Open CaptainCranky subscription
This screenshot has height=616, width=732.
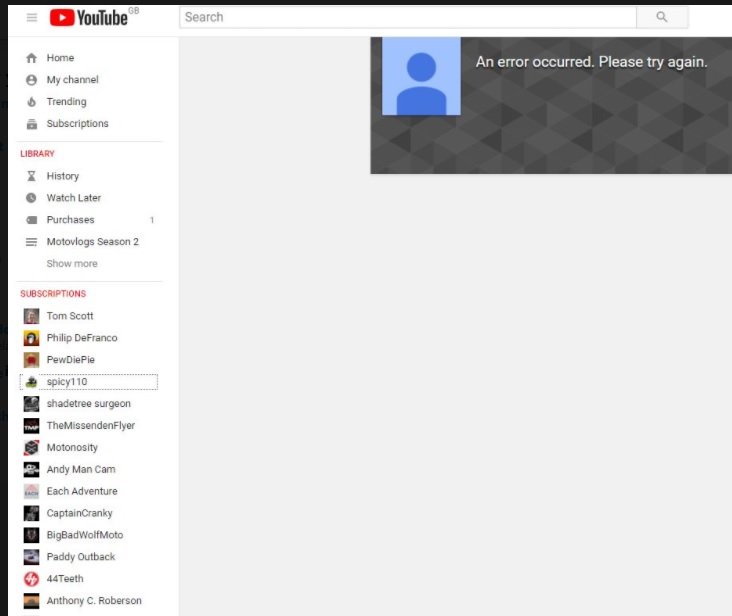point(79,513)
